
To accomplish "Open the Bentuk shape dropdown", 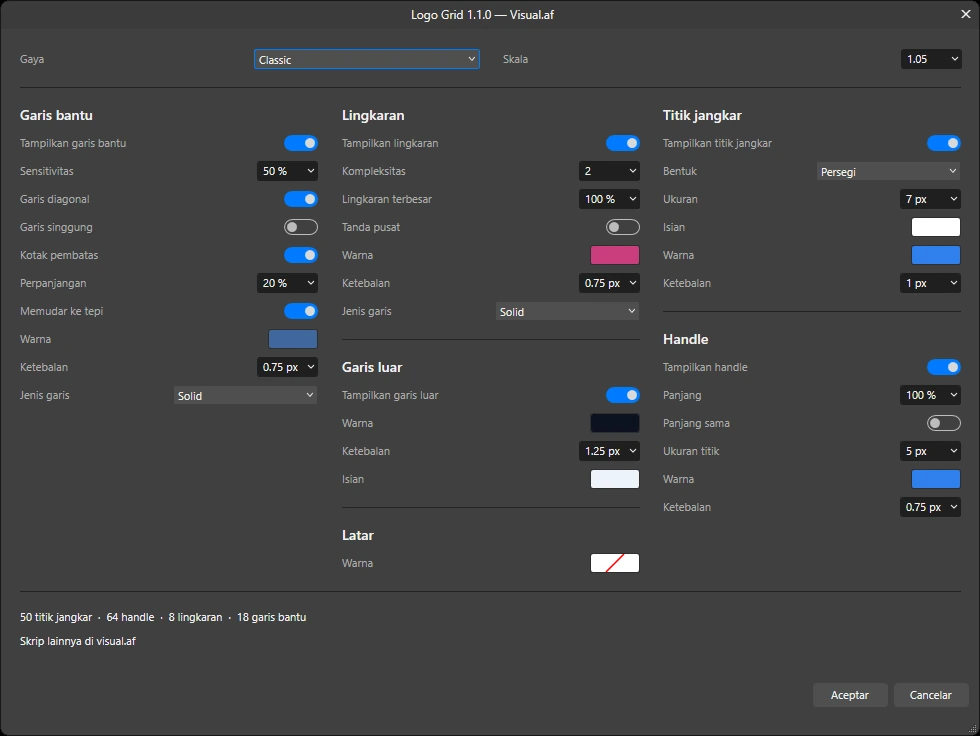I will click(888, 171).
